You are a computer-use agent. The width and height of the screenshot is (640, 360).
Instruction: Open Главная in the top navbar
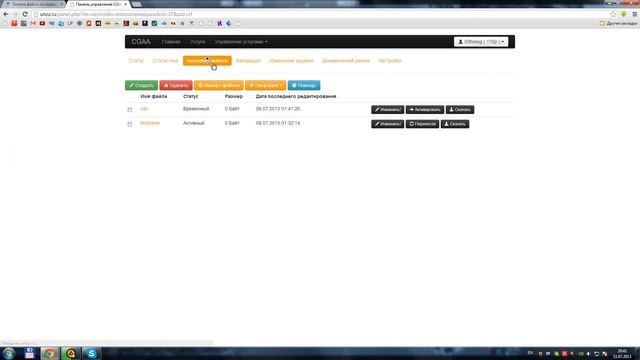[x=171, y=42]
